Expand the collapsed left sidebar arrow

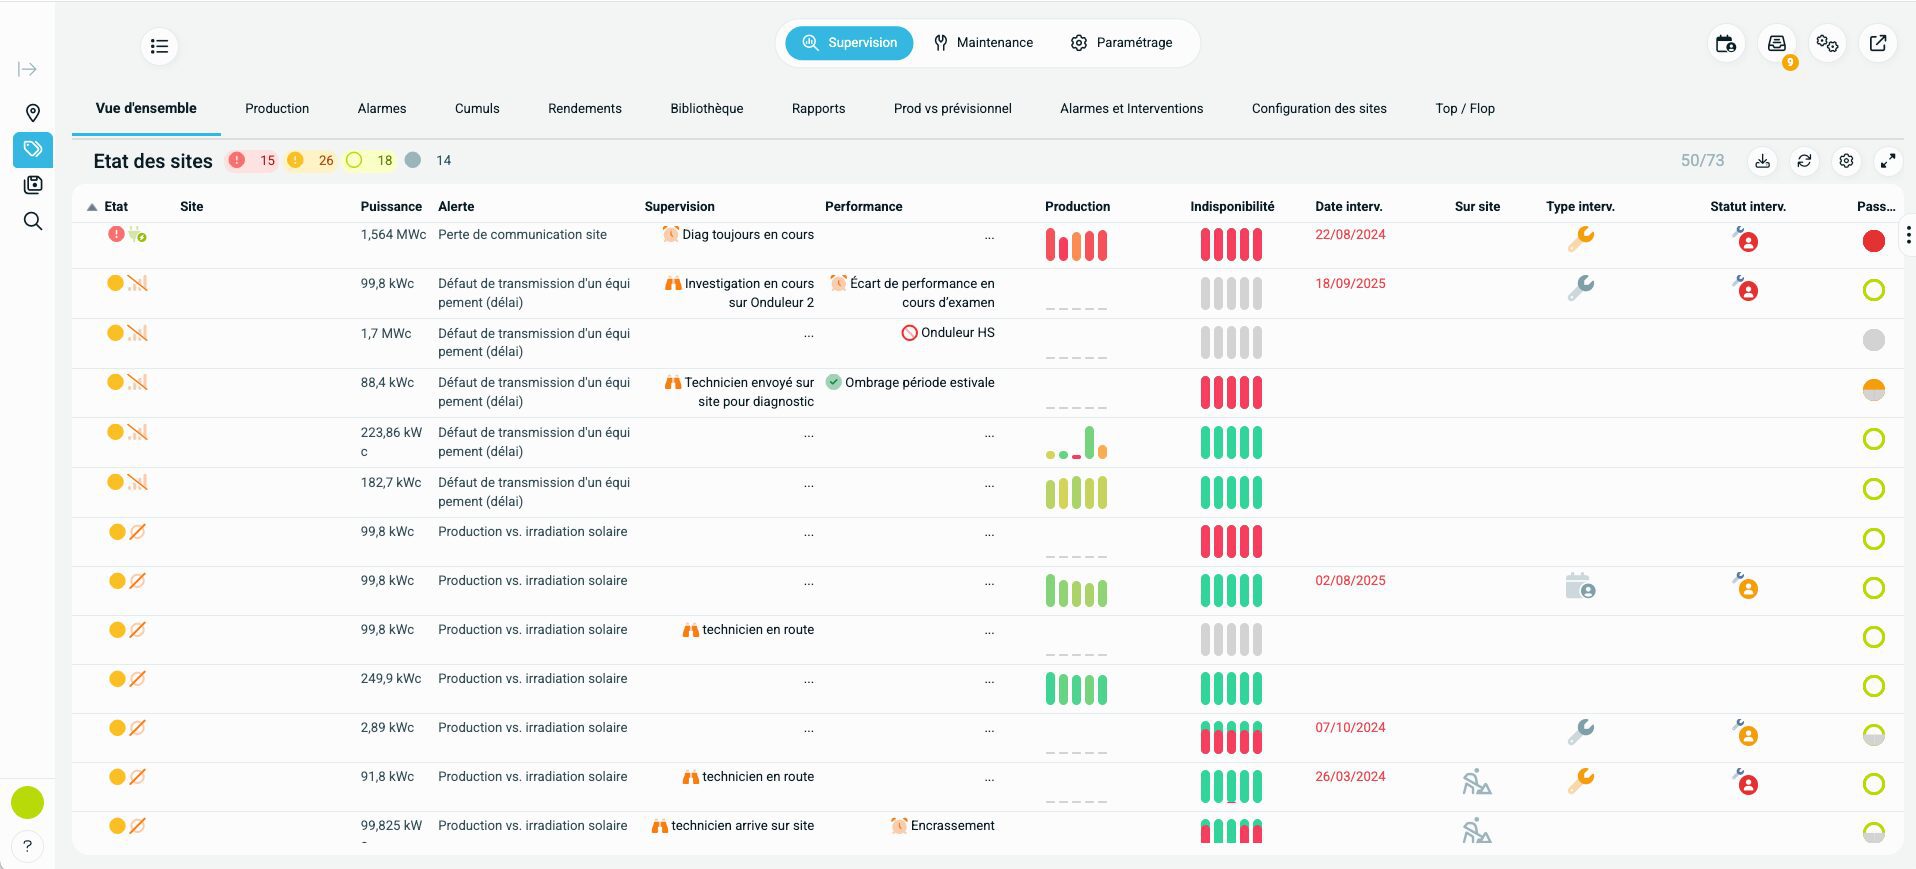[x=27, y=69]
